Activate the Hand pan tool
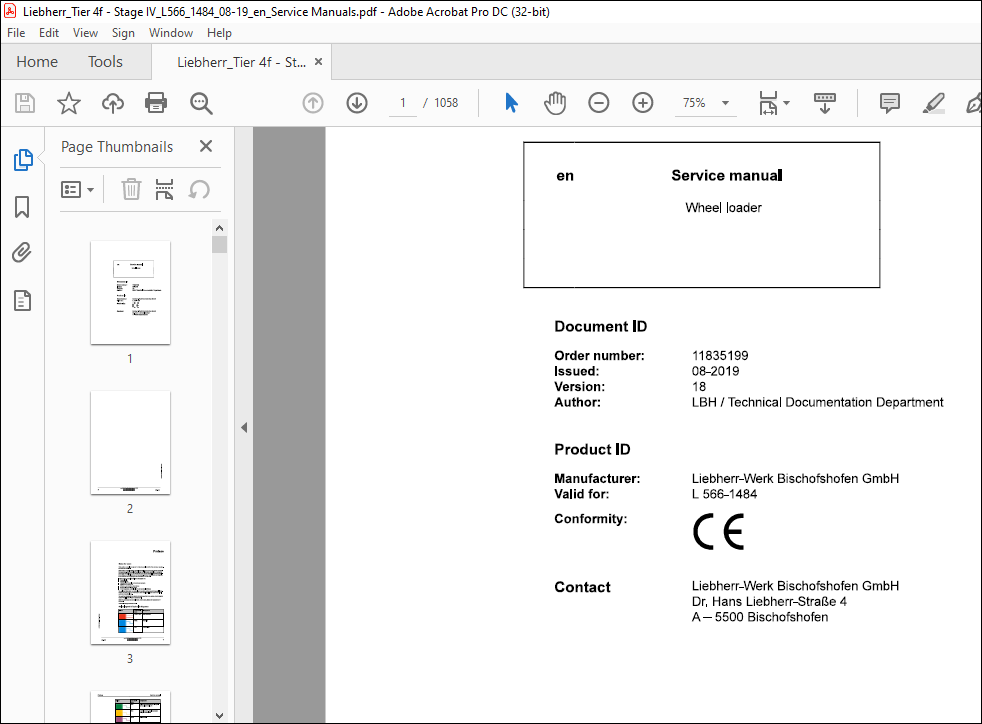 [555, 103]
